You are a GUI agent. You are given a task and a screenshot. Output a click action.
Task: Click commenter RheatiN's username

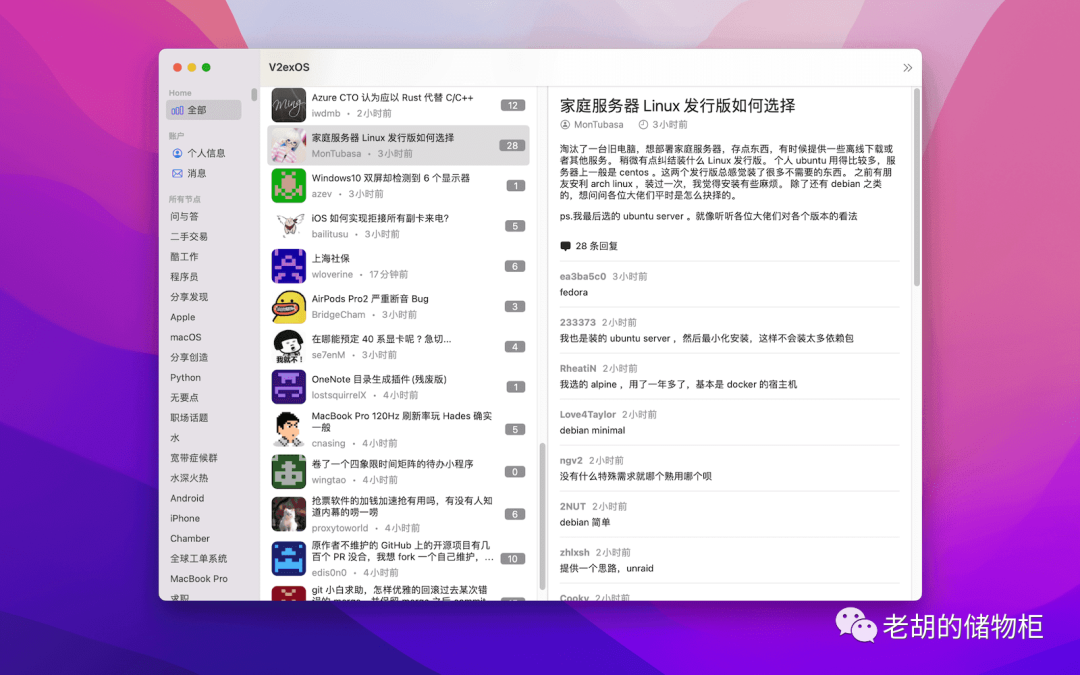(578, 368)
